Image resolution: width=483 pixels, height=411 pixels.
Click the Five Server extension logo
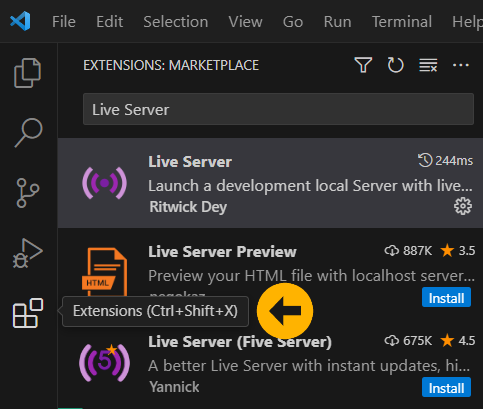pos(104,362)
